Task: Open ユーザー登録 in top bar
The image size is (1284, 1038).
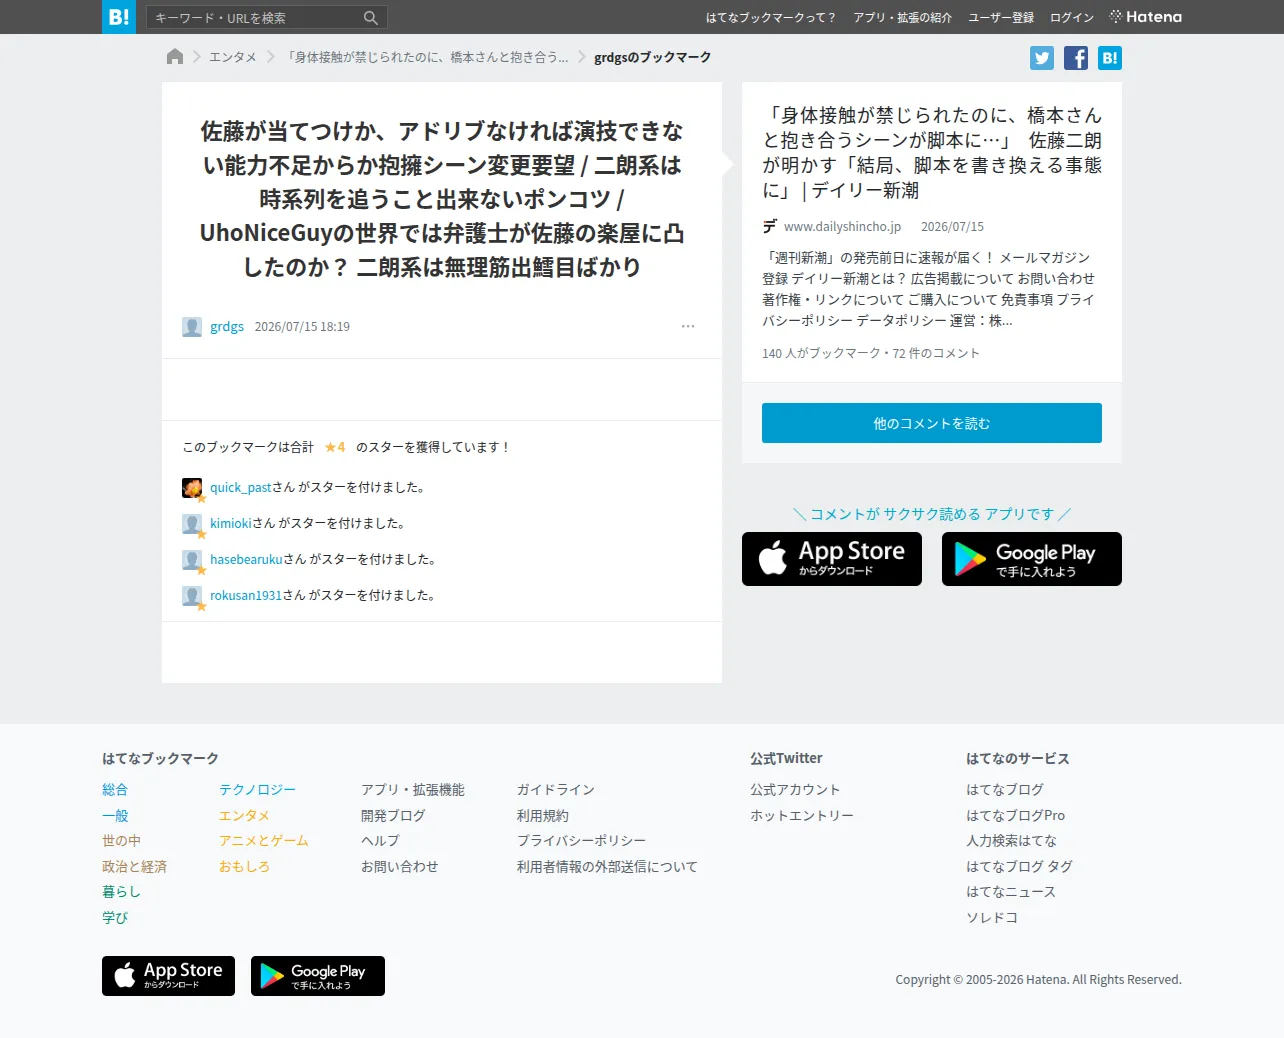Action: click(x=1001, y=18)
